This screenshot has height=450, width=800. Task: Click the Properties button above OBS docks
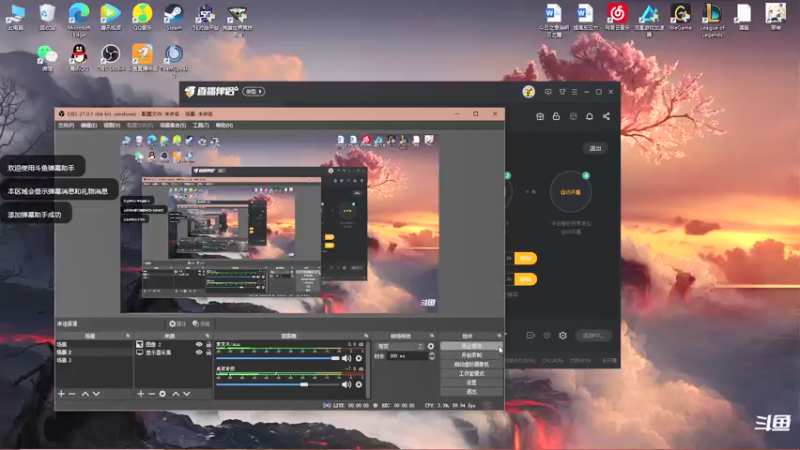tap(177, 323)
